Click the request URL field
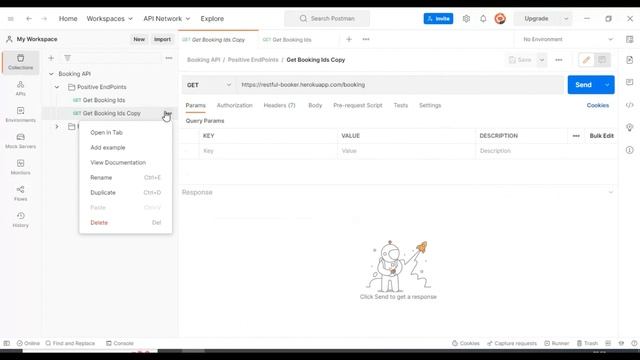Screen dimensions: 640x360 click(x=400, y=85)
